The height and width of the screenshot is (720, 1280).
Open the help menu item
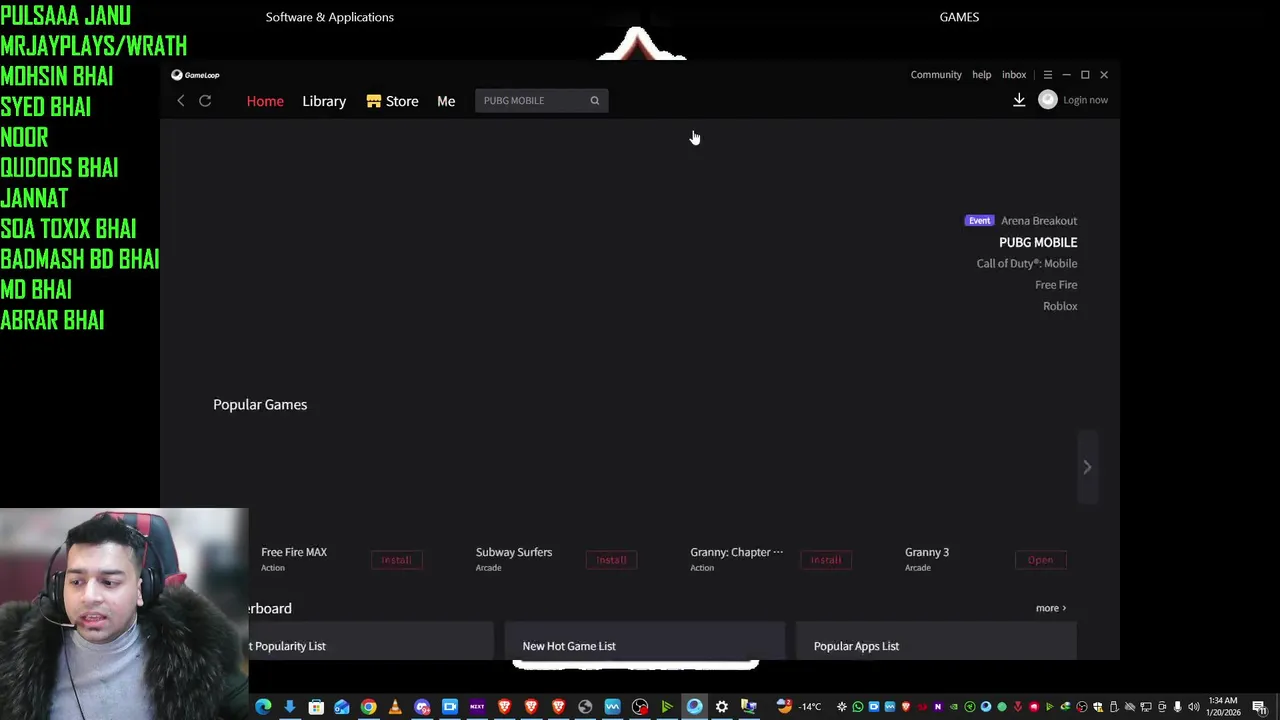pos(982,75)
